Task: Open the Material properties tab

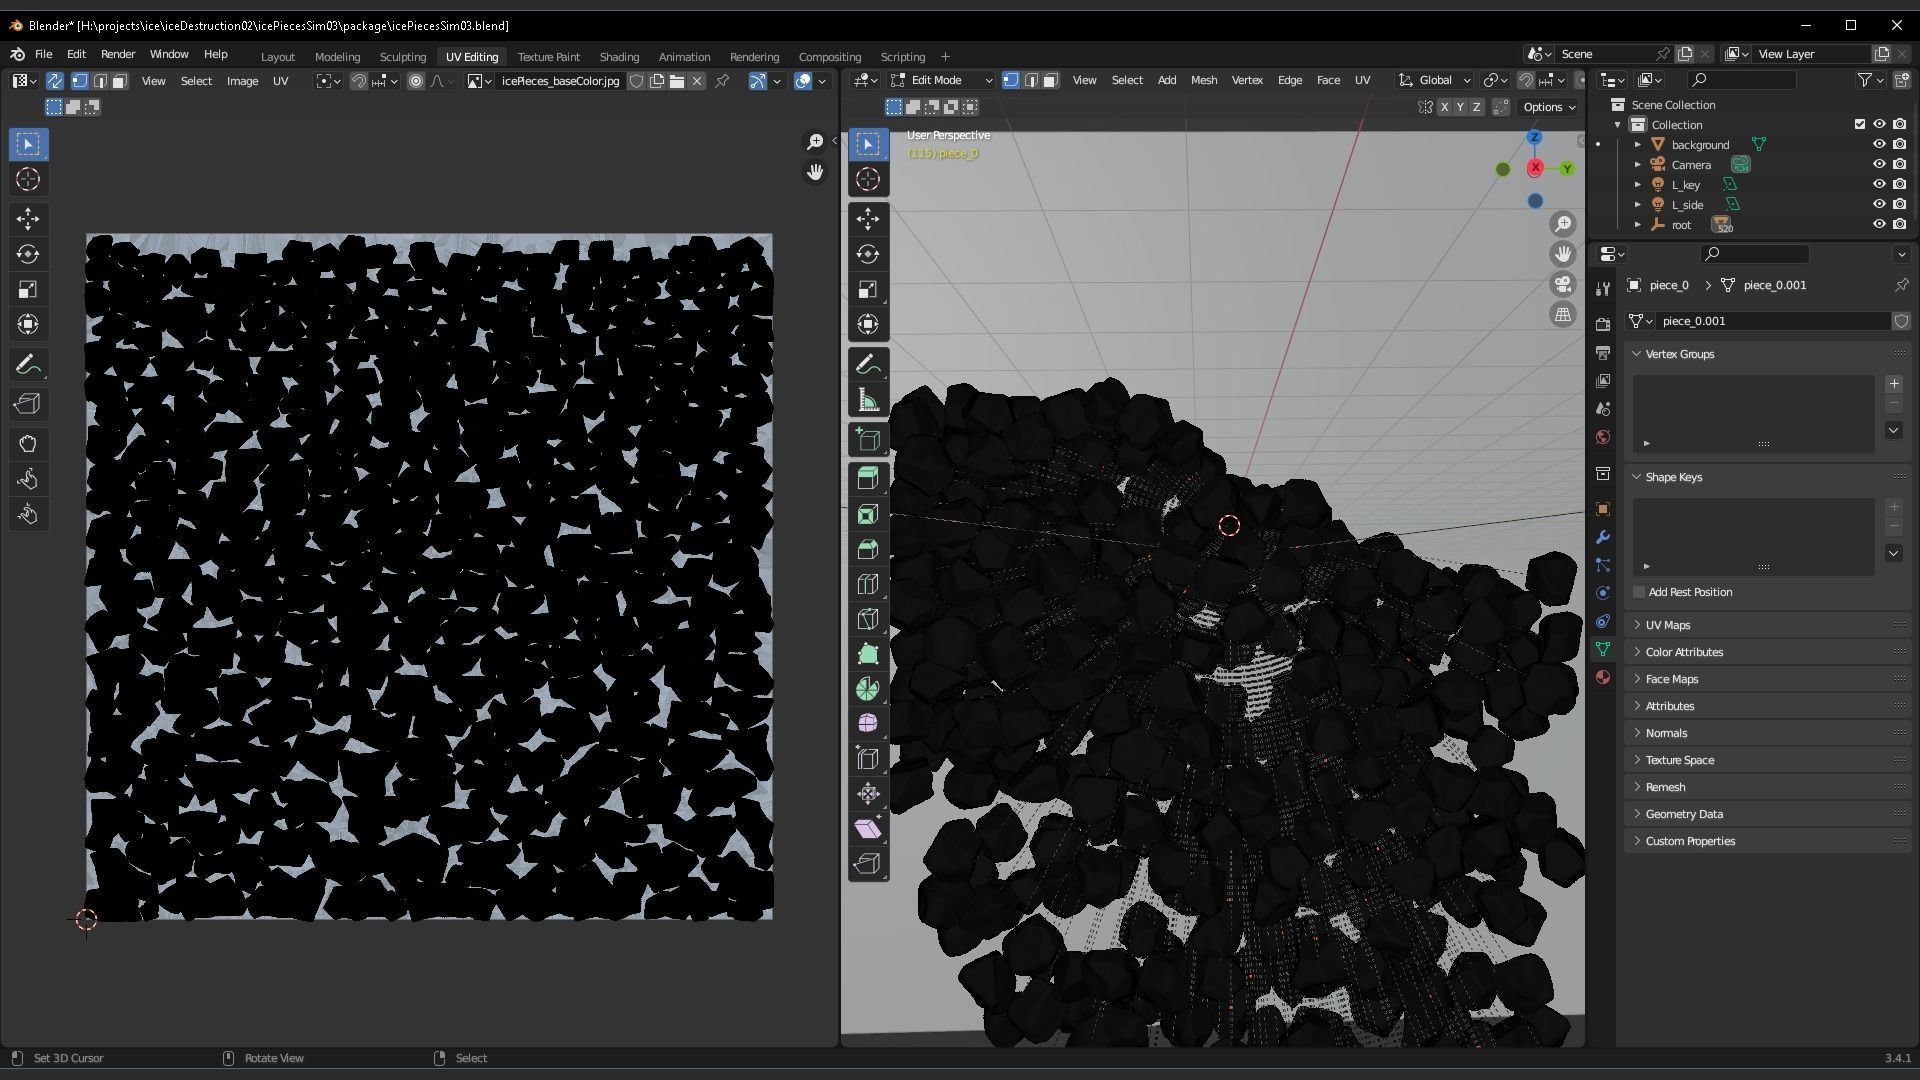Action: coord(1603,677)
